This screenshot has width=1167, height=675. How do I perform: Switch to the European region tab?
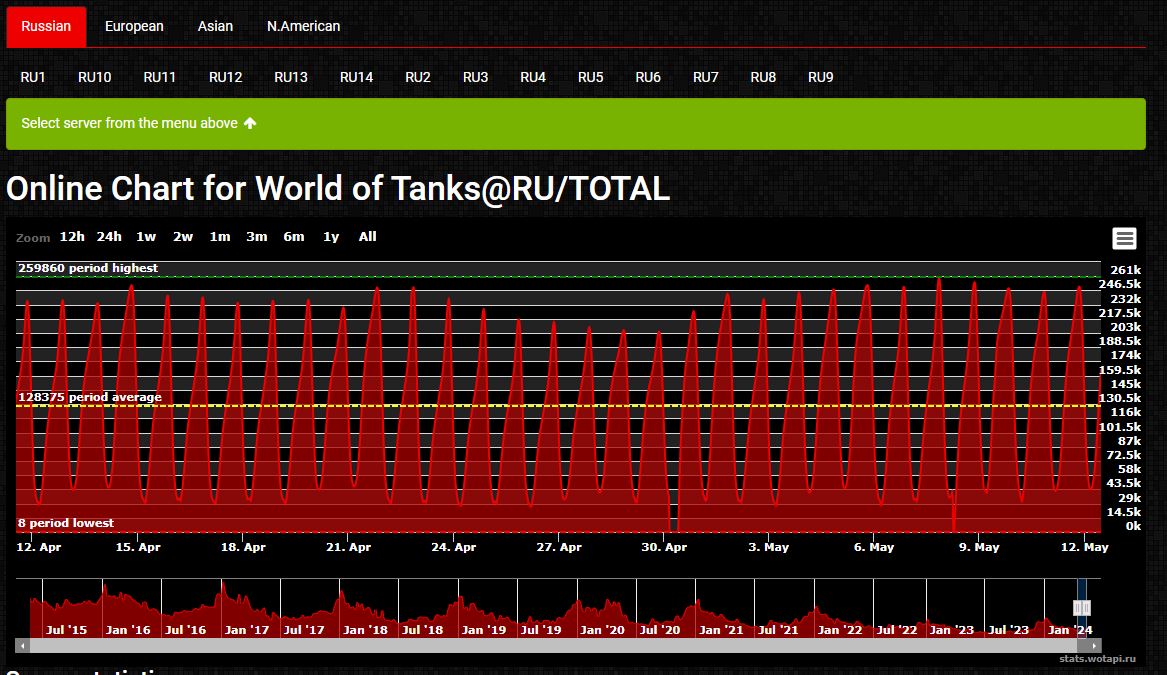pos(134,26)
